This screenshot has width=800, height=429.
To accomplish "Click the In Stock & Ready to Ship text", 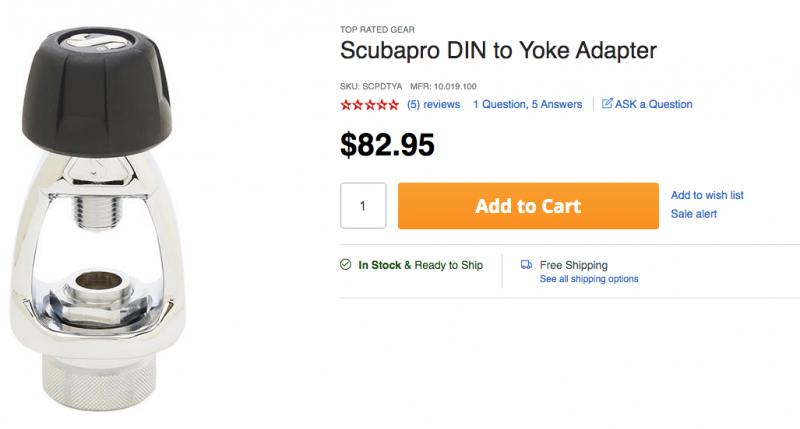I will 421,265.
